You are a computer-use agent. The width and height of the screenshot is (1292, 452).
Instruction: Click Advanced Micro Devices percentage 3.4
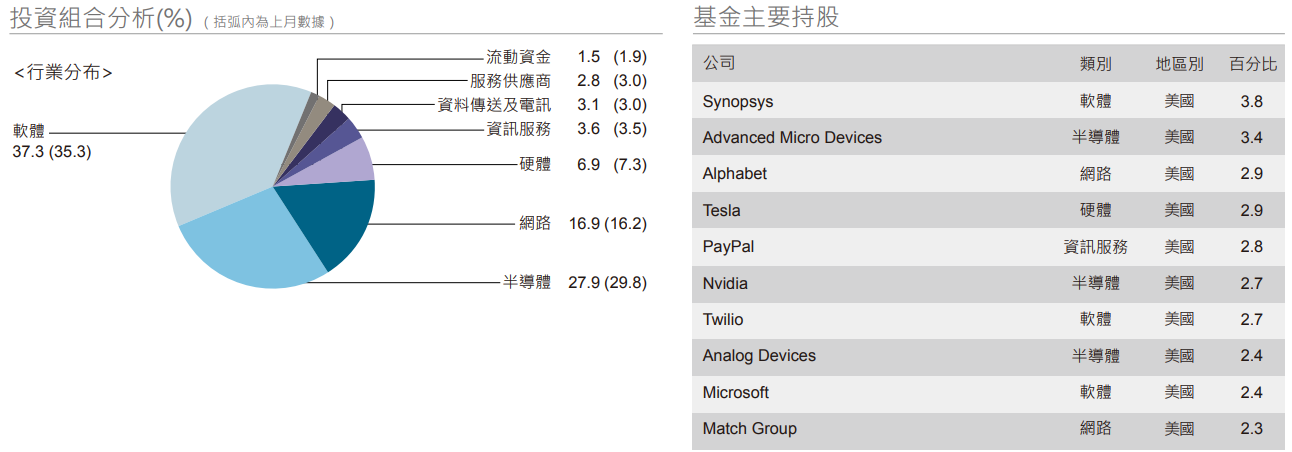tap(1251, 137)
